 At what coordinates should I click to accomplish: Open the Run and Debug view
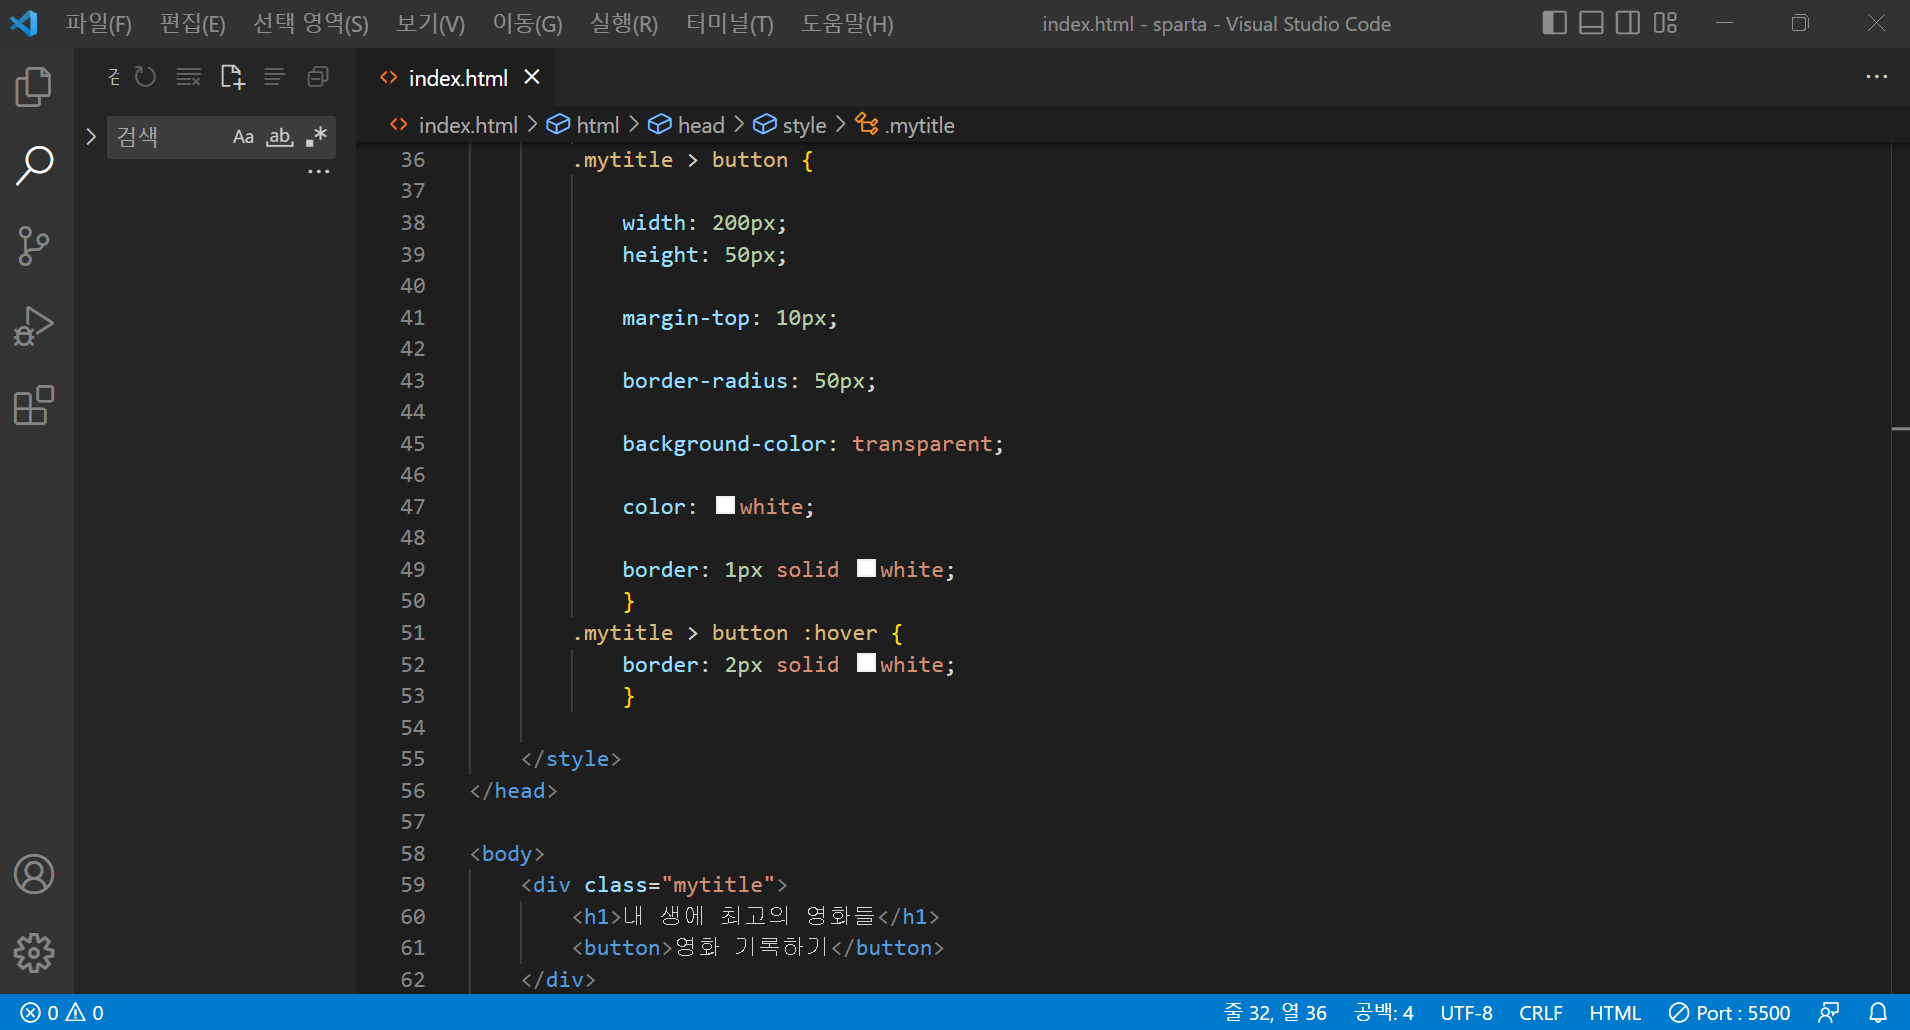[34, 326]
